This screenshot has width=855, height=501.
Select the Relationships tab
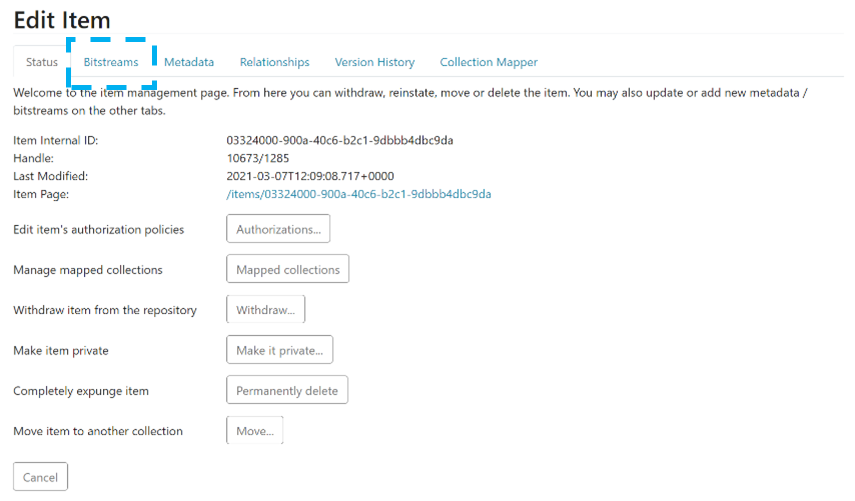coord(274,62)
